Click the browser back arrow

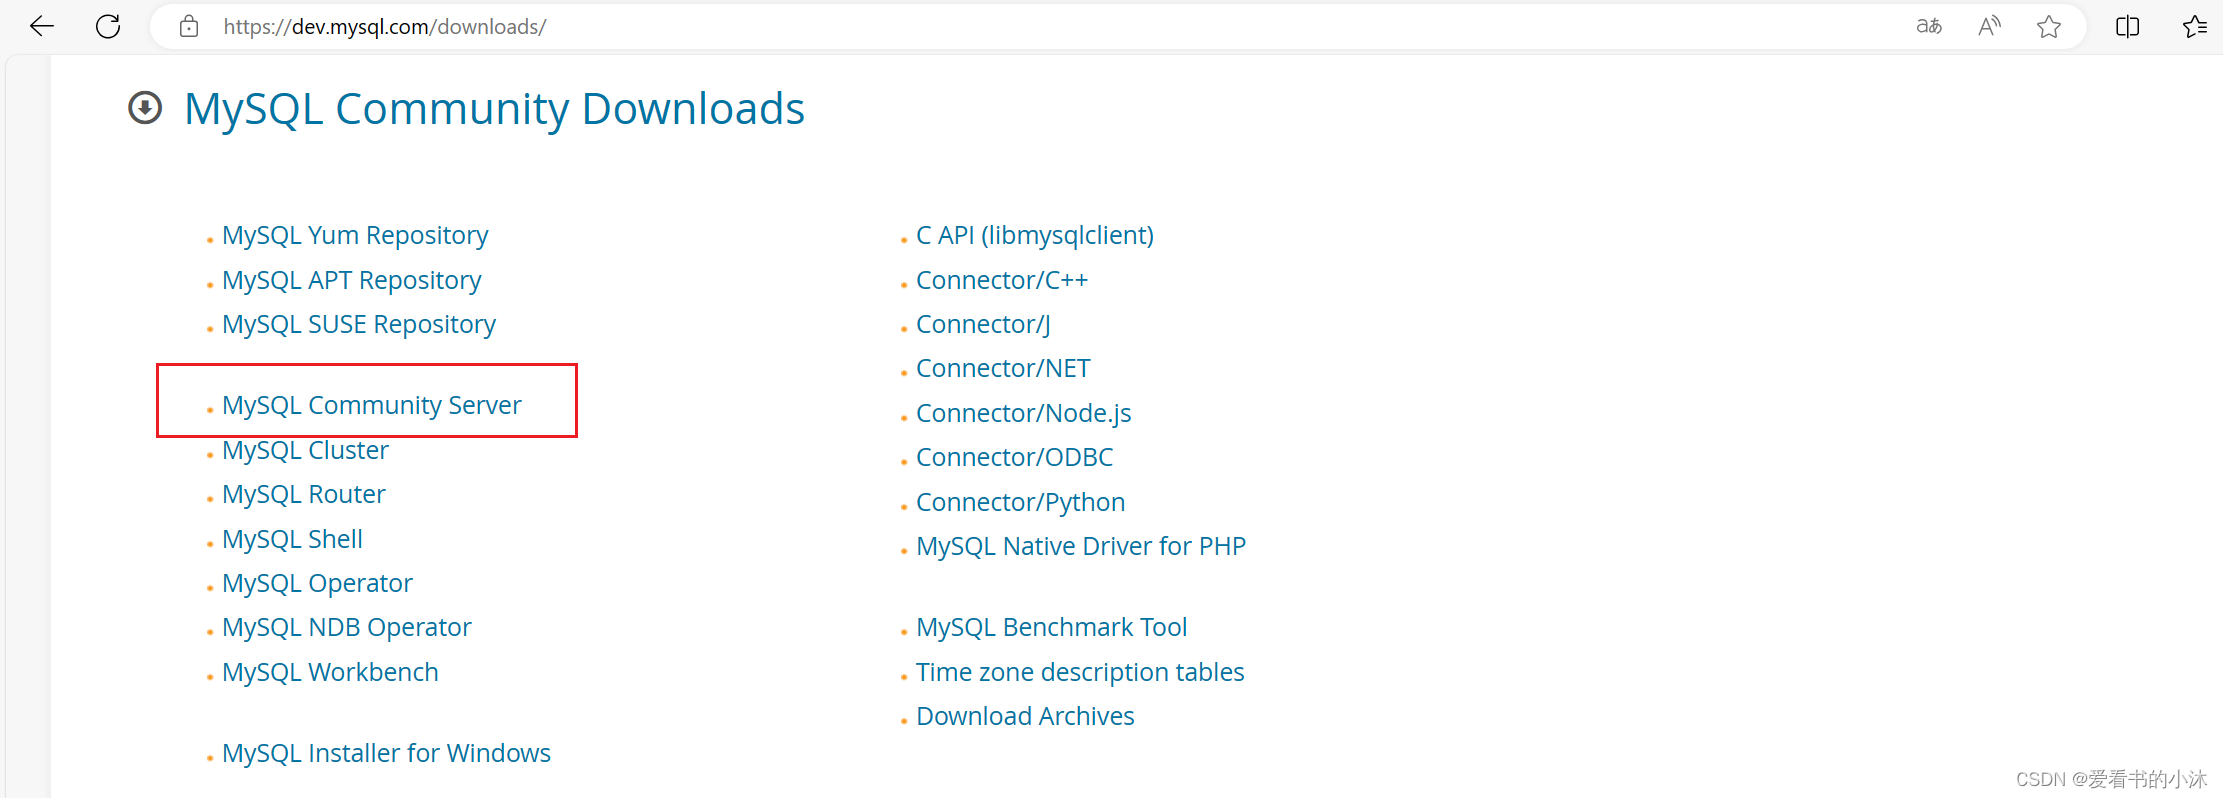coord(42,27)
